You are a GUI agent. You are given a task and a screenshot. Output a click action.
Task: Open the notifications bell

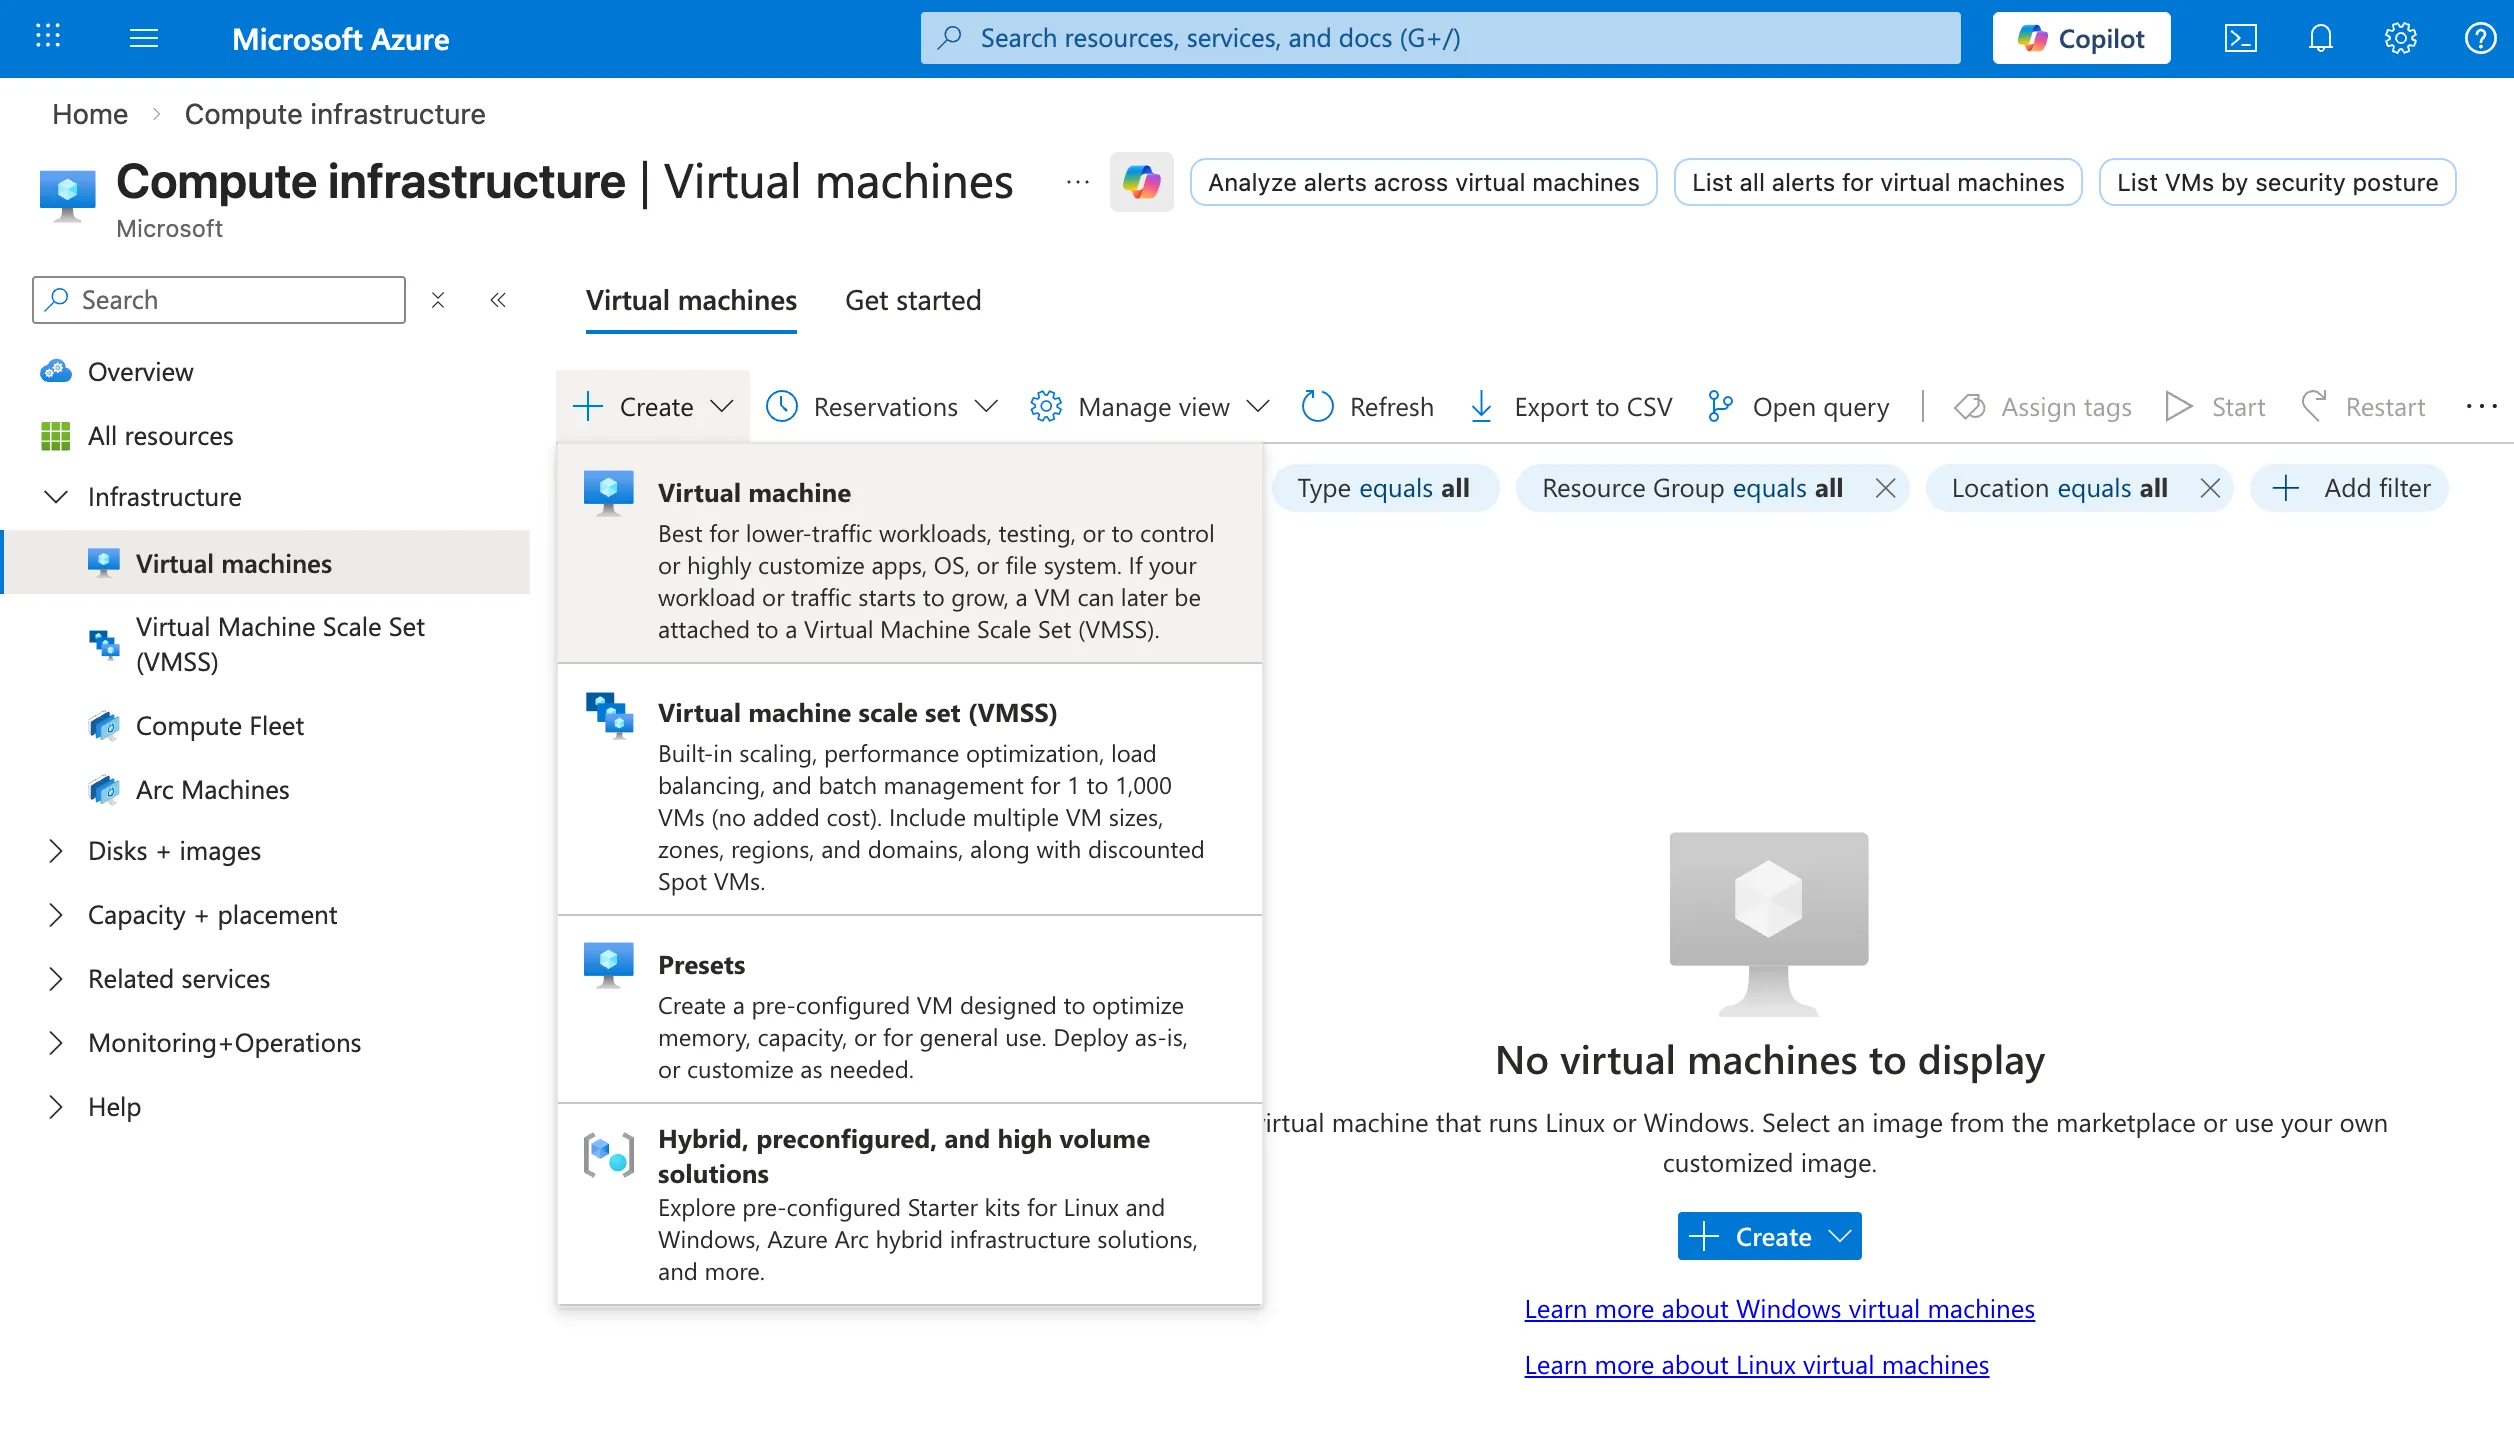[2320, 38]
